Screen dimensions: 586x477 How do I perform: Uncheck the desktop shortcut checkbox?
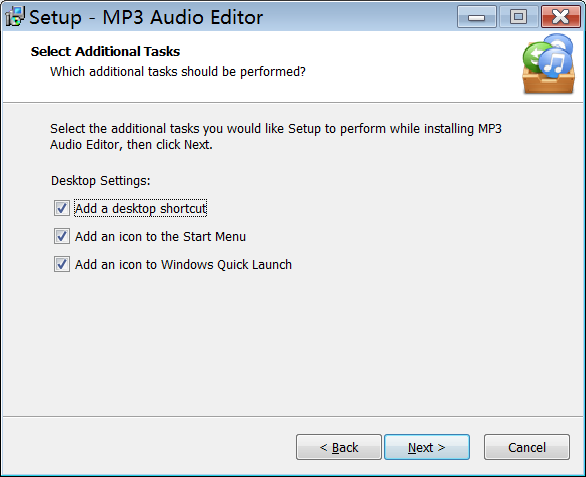pos(62,208)
